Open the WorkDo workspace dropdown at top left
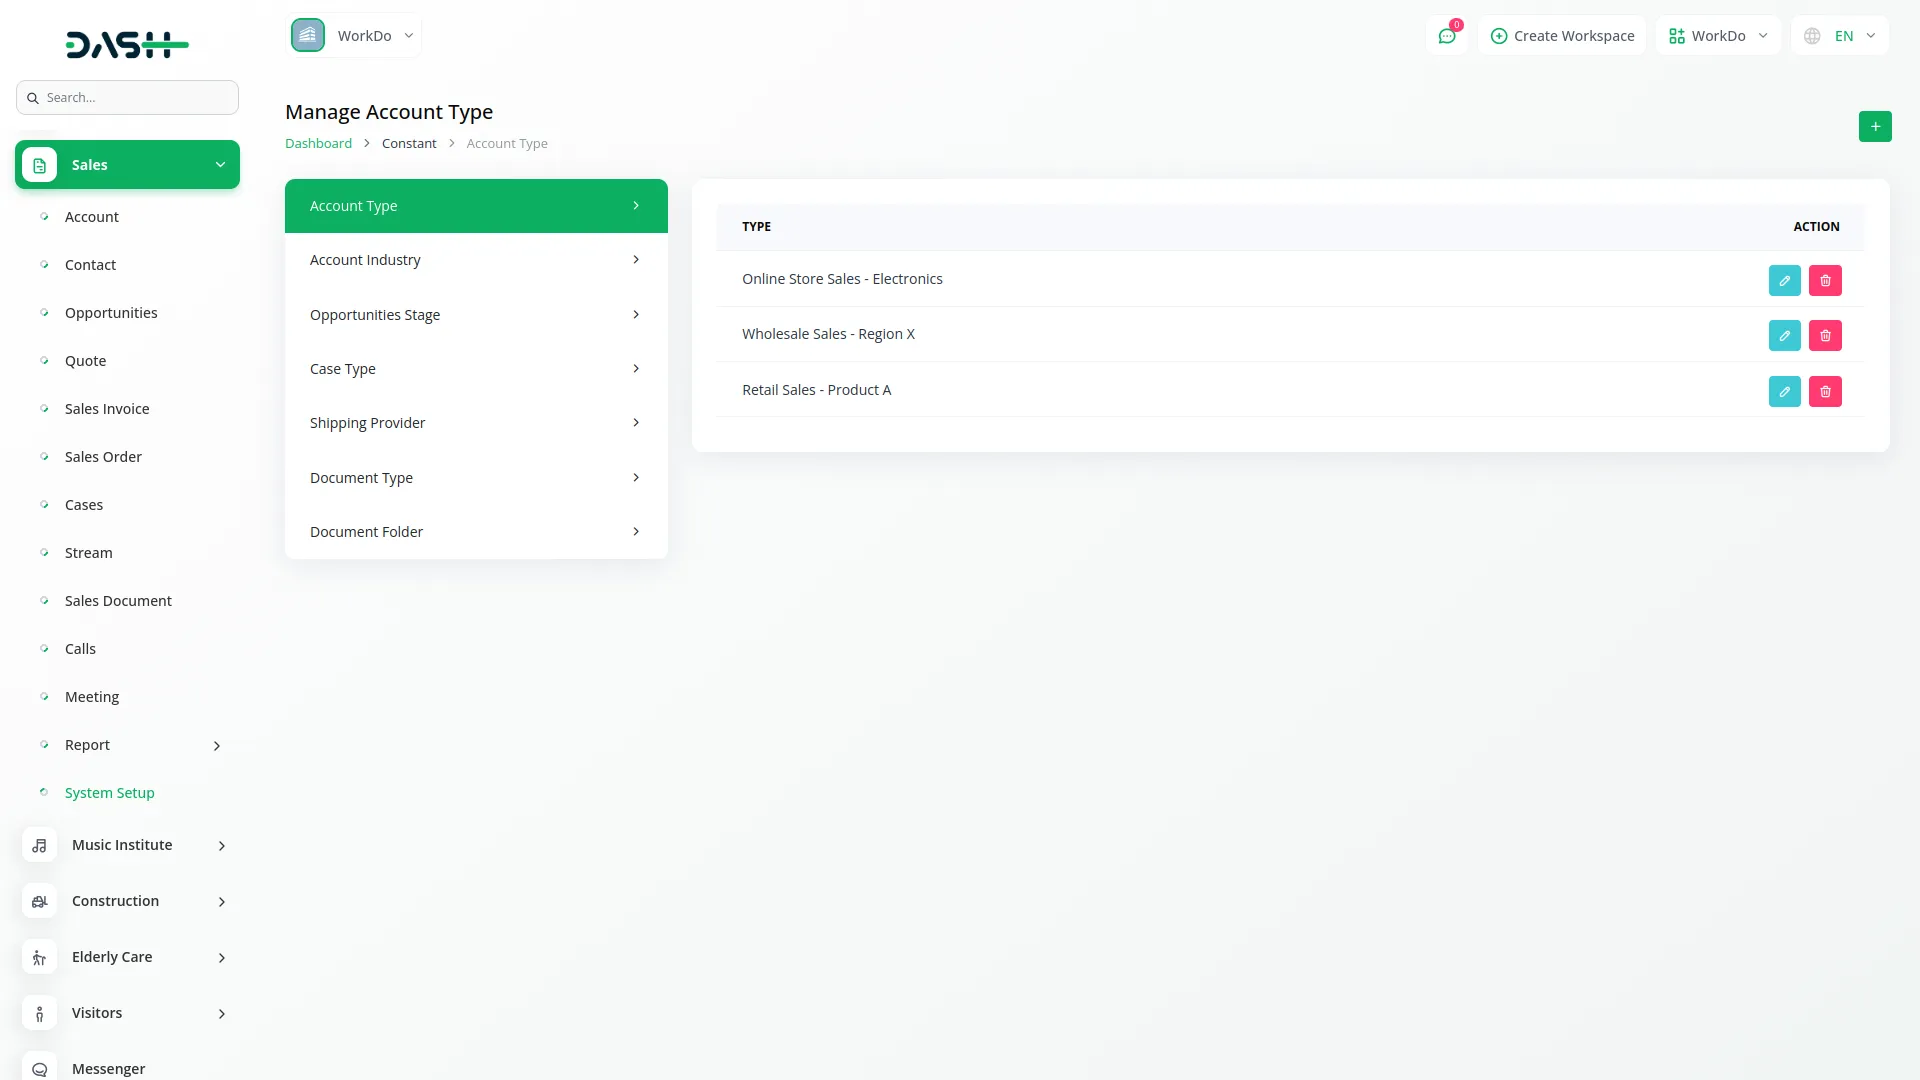 tap(354, 36)
